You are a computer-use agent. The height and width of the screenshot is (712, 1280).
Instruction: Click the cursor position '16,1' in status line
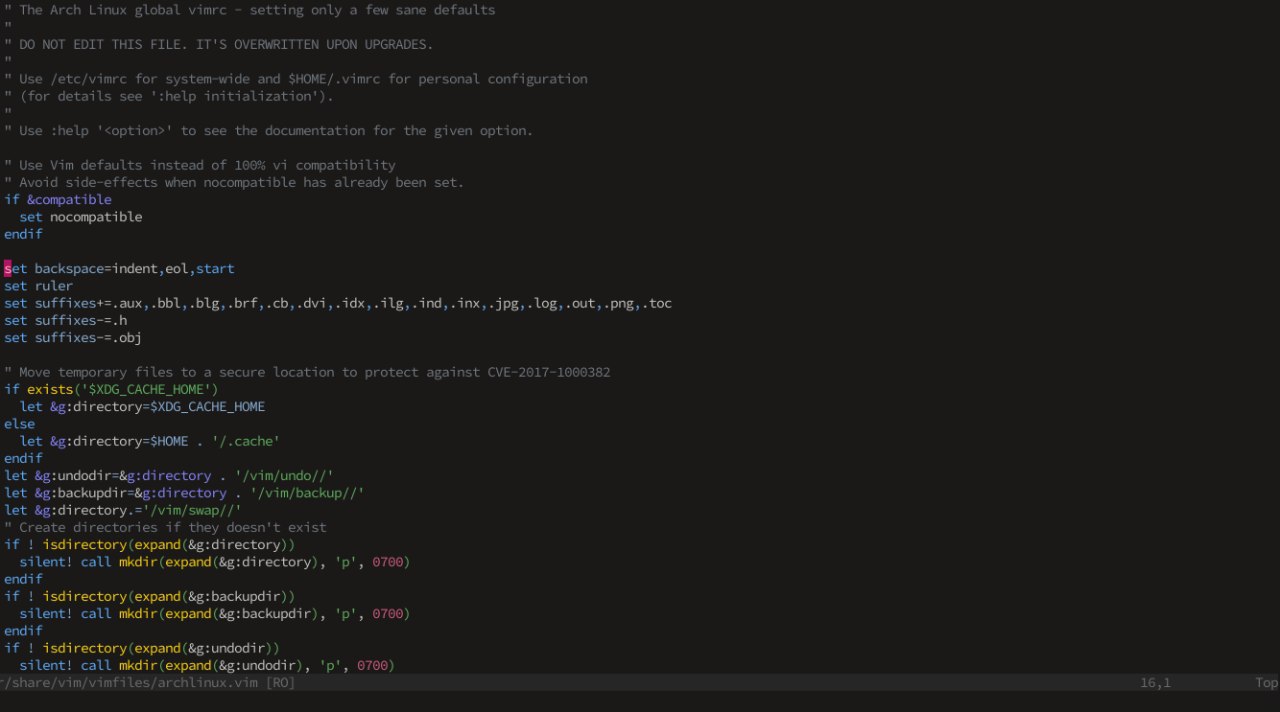point(1156,683)
